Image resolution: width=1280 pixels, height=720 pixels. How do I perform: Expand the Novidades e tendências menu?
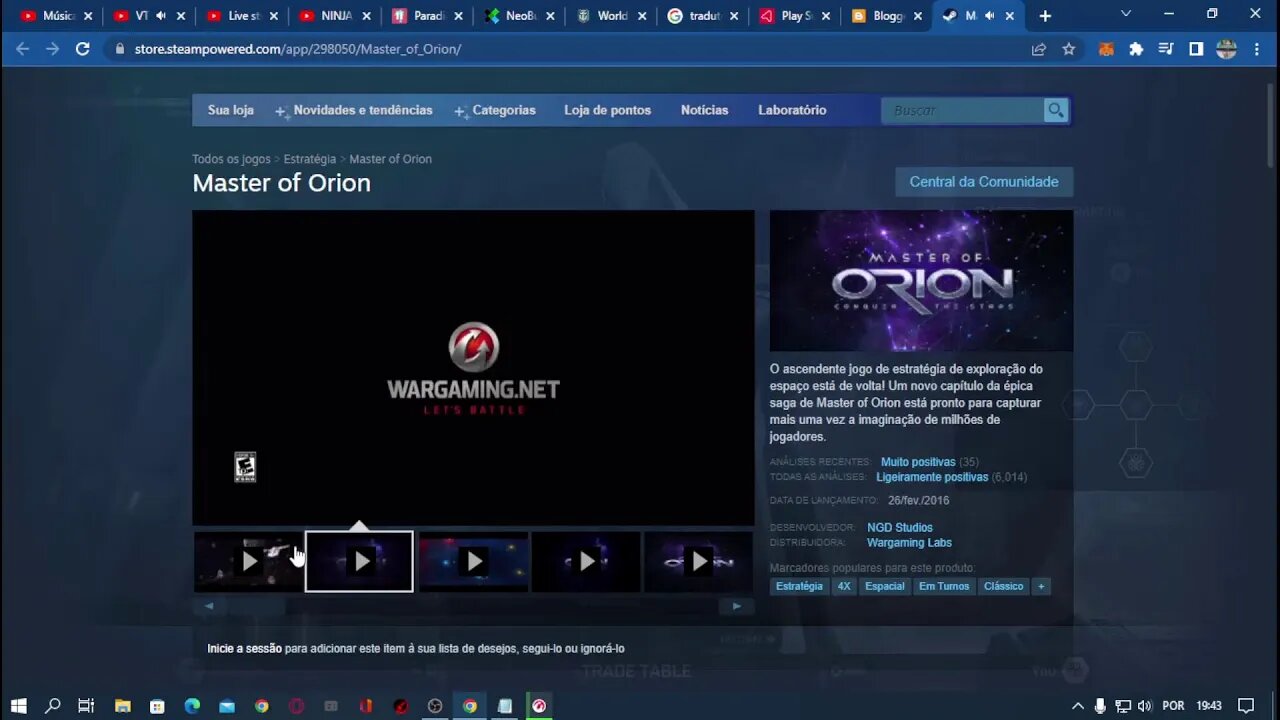point(354,111)
